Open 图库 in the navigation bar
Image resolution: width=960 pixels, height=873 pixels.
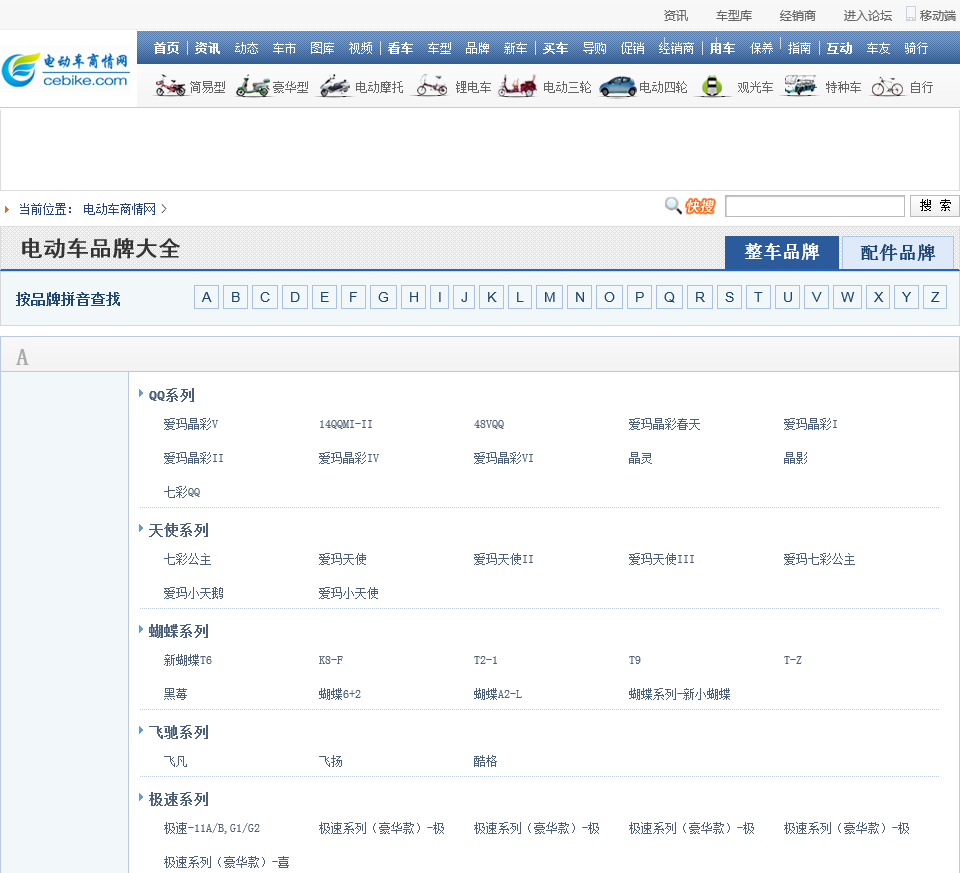pyautogui.click(x=322, y=48)
